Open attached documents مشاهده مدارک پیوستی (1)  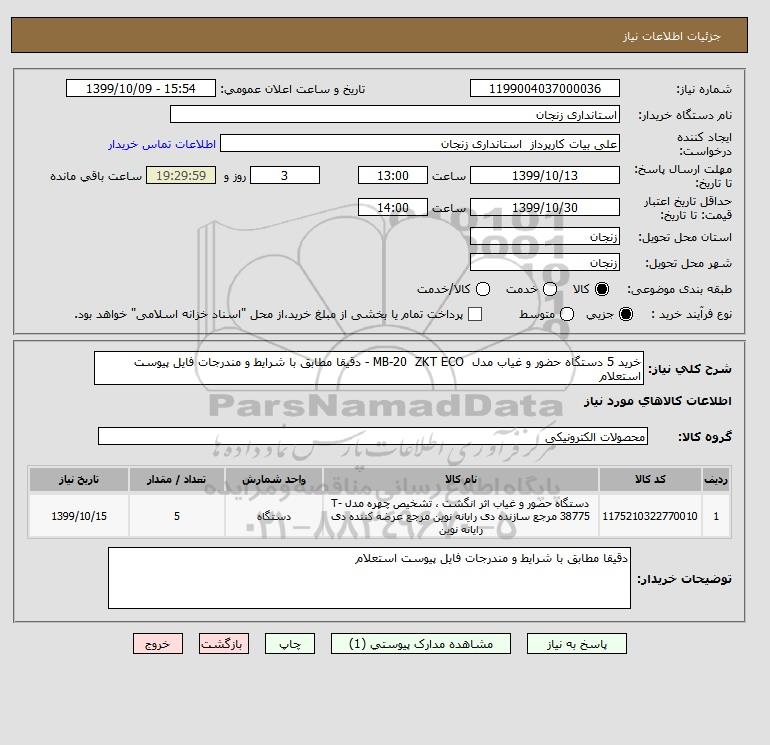[x=421, y=644]
